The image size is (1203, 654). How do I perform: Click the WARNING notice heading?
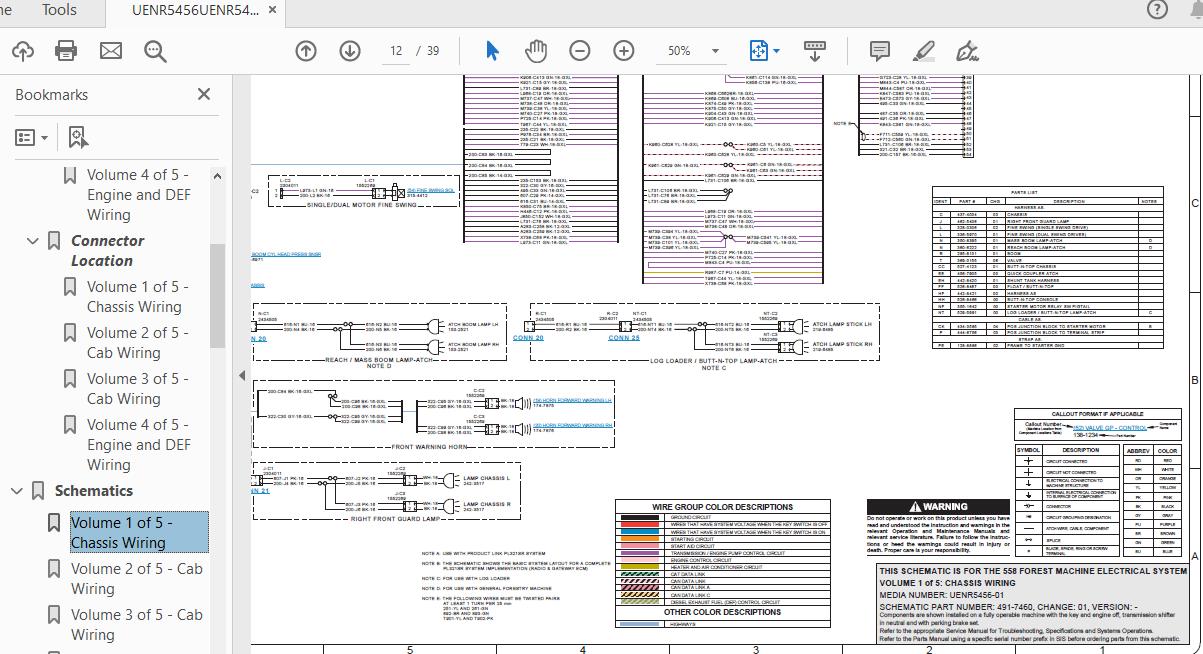pyautogui.click(x=937, y=507)
